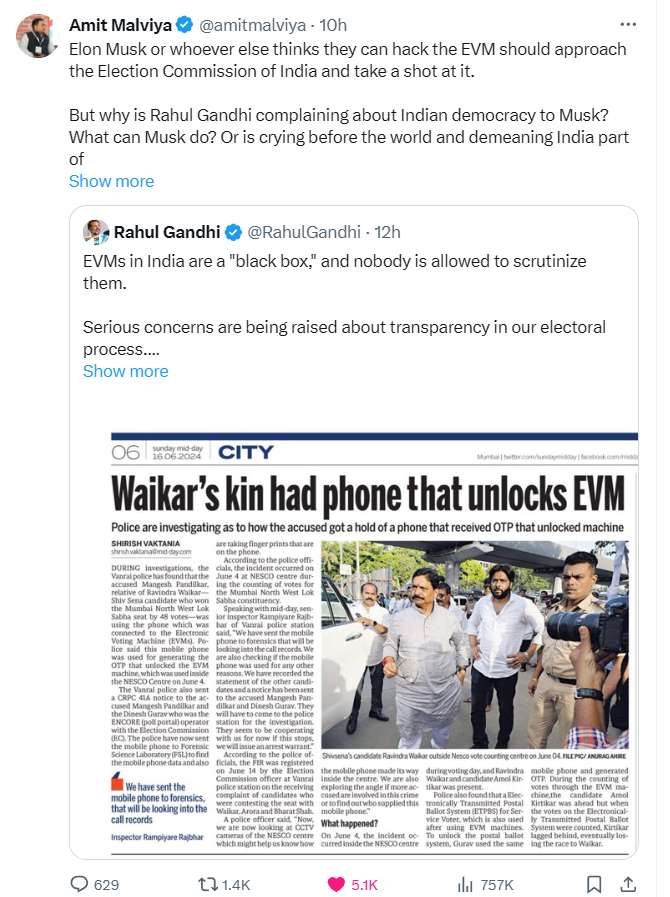Expand Amit Malviya's post with Show more
The width and height of the screenshot is (670, 897).
point(112,181)
